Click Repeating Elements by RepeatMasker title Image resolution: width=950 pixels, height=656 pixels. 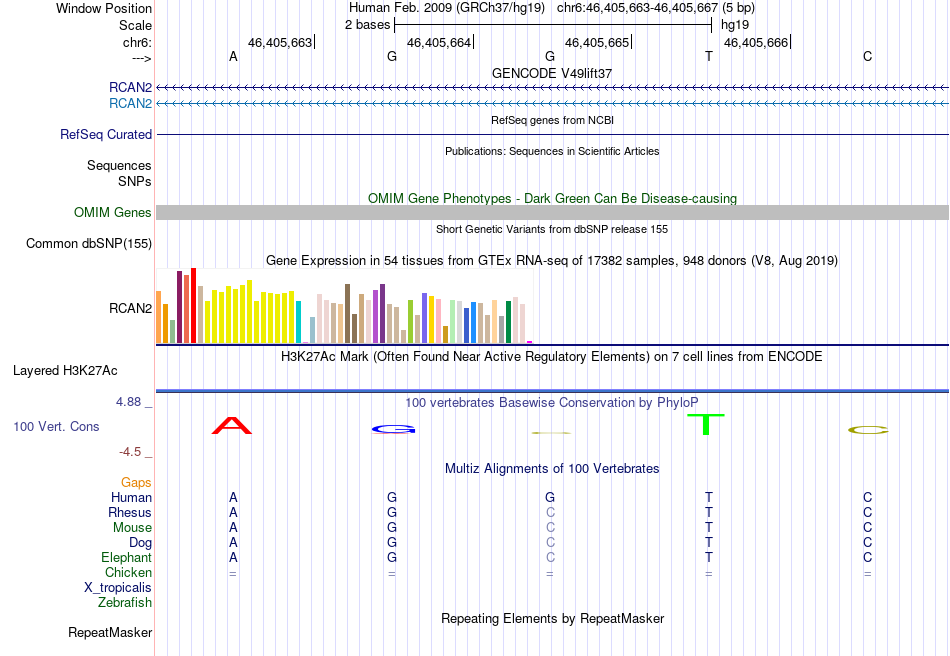[552, 618]
